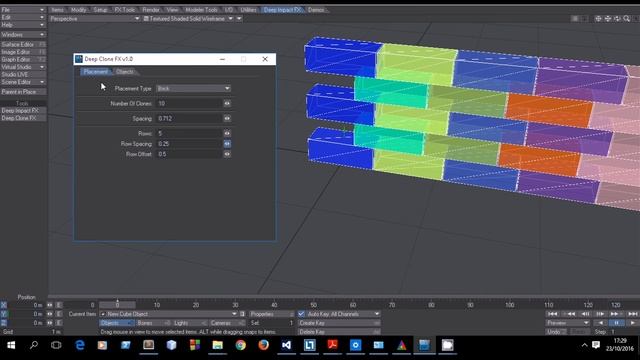
Task: Select the Placement tab in Deep Clone FX
Action: (96, 72)
